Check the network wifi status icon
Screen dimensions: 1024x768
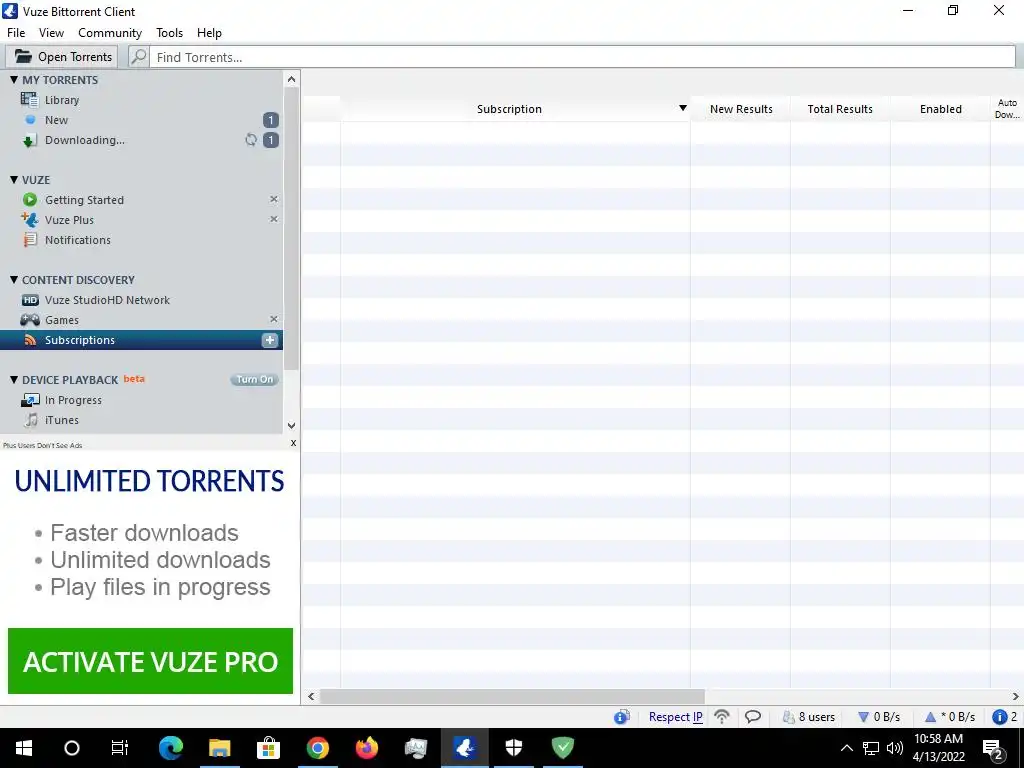pyautogui.click(x=722, y=716)
